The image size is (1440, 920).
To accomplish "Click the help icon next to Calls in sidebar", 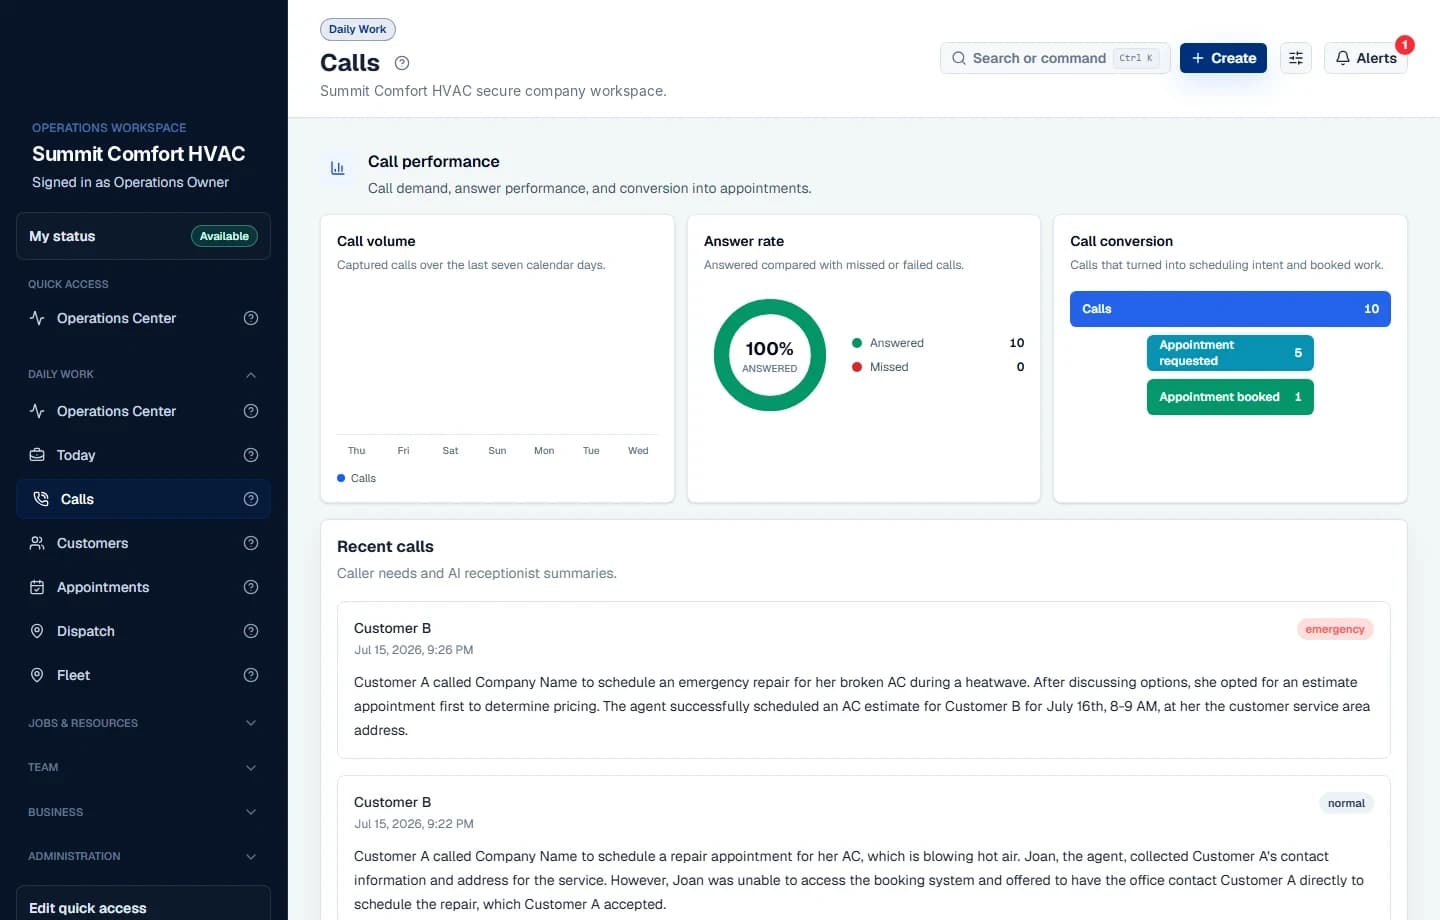I will 251,499.
